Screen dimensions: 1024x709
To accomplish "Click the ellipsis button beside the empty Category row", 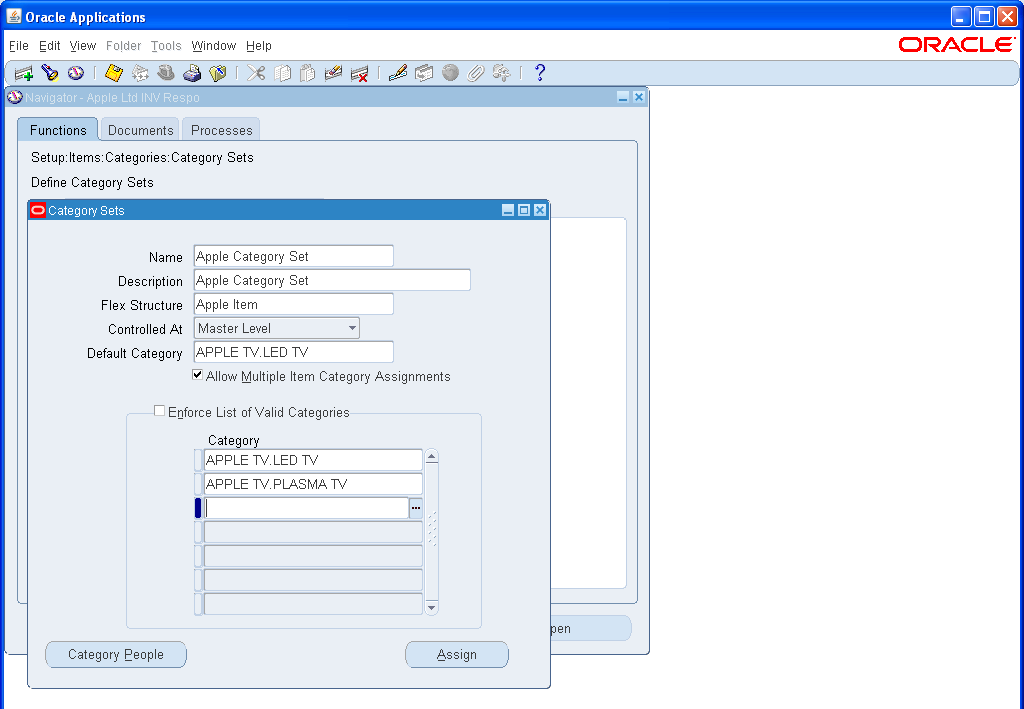I will pyautogui.click(x=416, y=508).
